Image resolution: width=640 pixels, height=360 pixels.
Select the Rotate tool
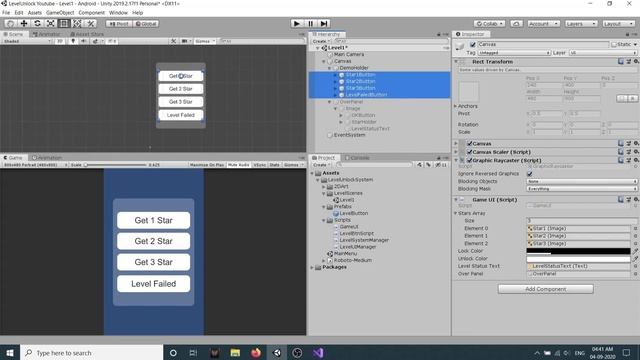(37, 24)
